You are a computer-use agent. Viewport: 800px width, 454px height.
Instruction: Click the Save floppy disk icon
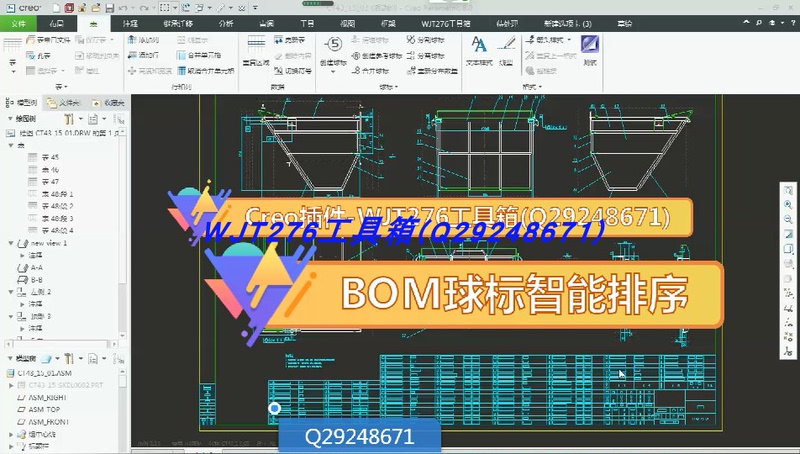point(110,8)
